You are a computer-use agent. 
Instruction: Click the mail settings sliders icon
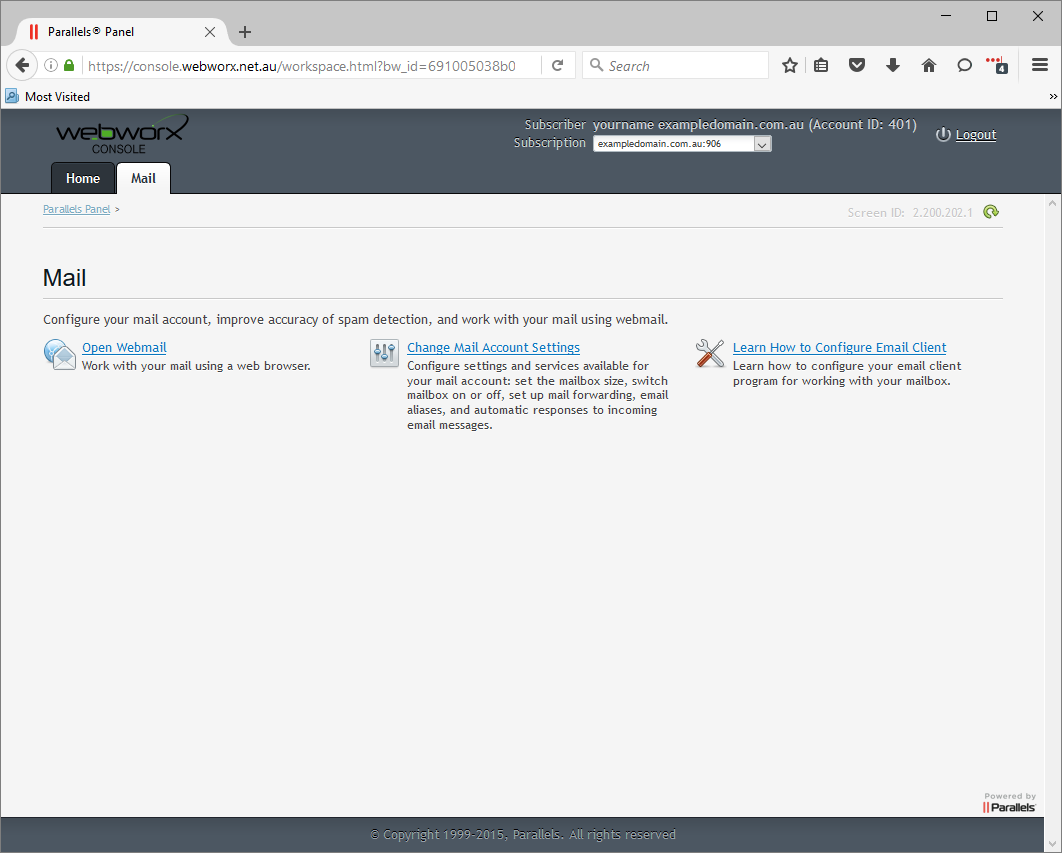point(384,353)
